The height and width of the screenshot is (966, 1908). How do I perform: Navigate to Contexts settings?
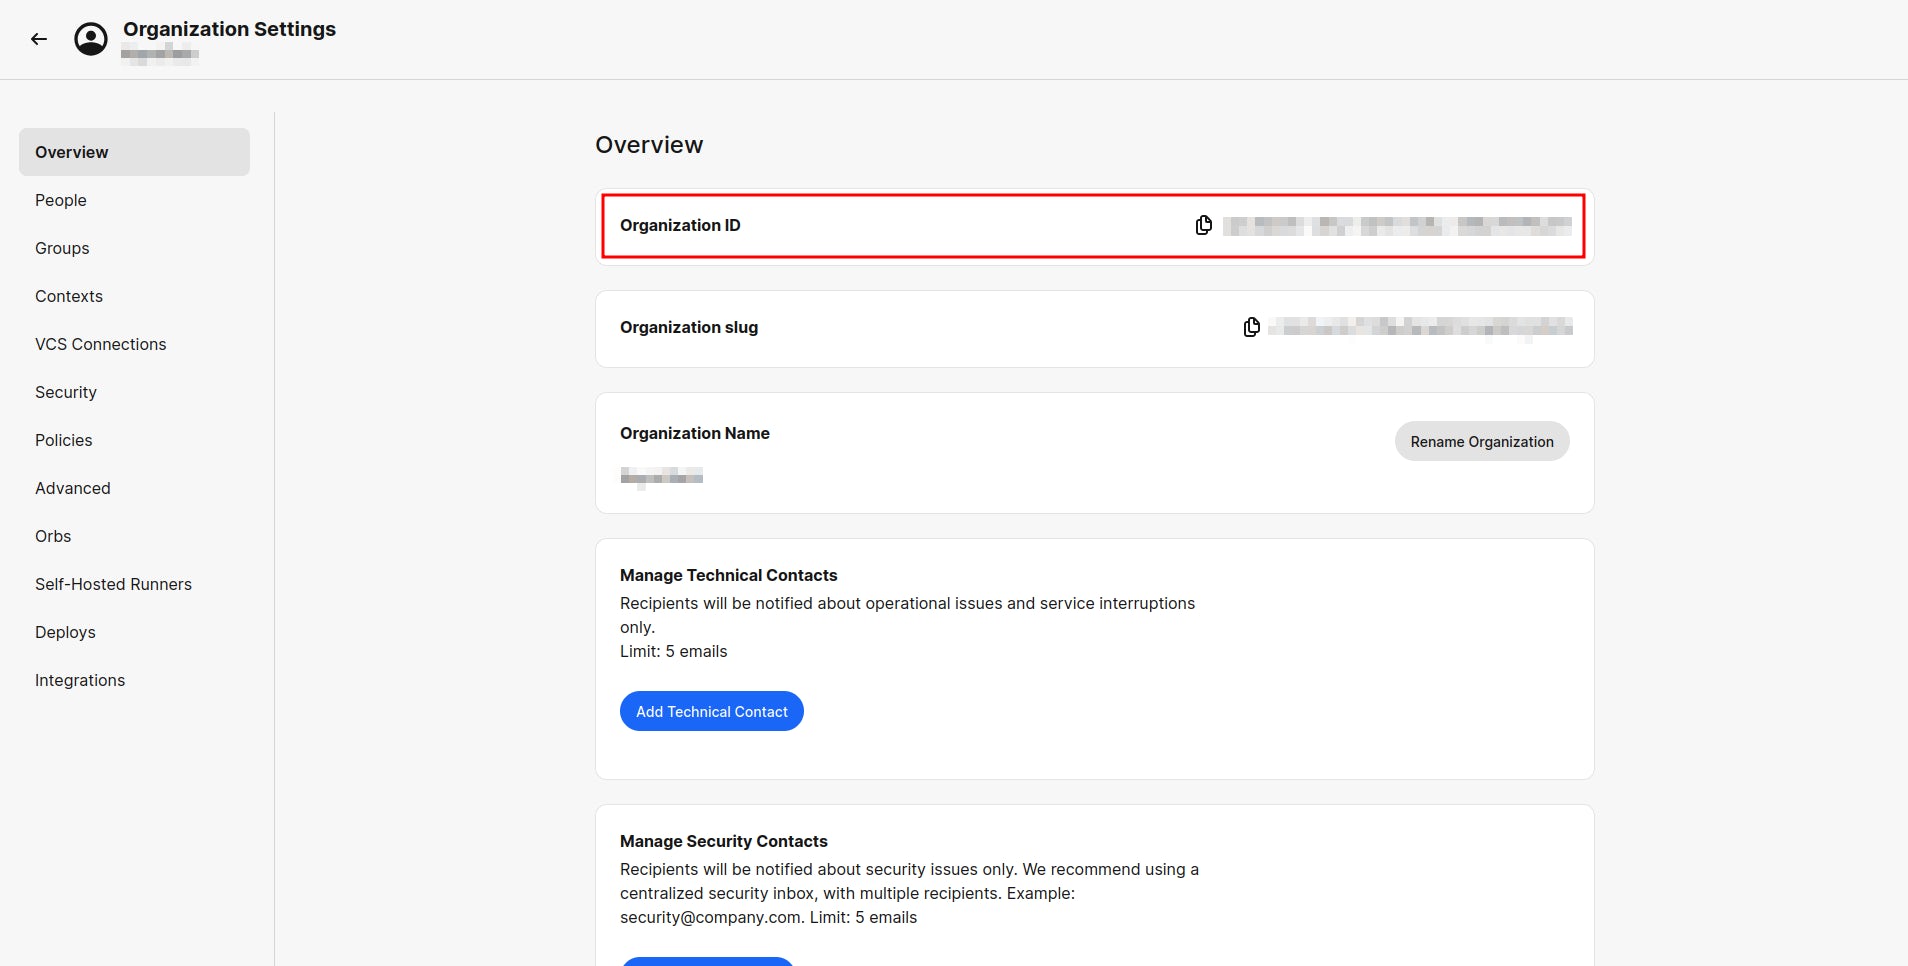click(69, 296)
